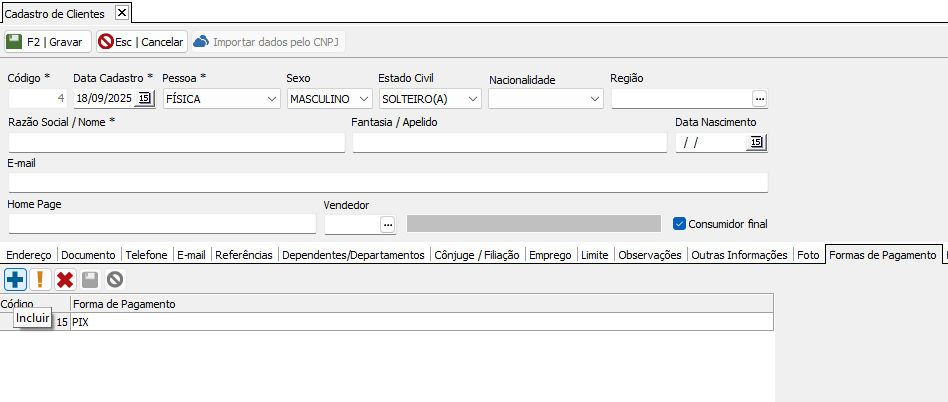Click the gray cancel circle icon

(115, 280)
